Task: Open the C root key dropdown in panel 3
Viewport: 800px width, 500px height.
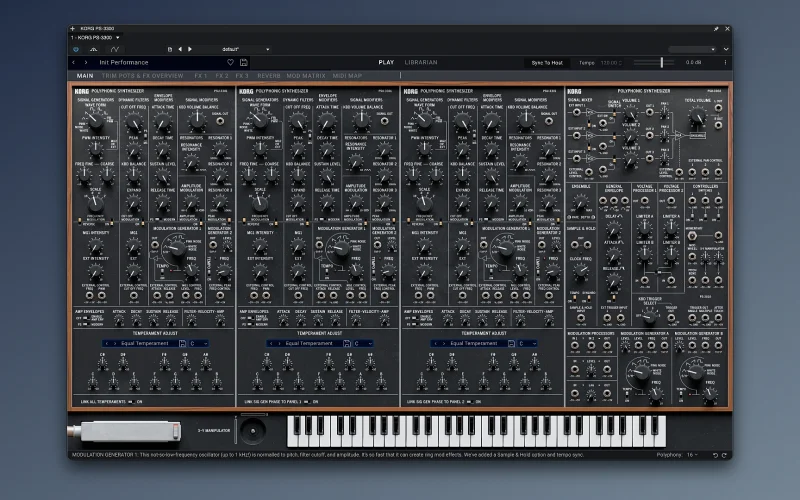Action: pyautogui.click(x=527, y=343)
